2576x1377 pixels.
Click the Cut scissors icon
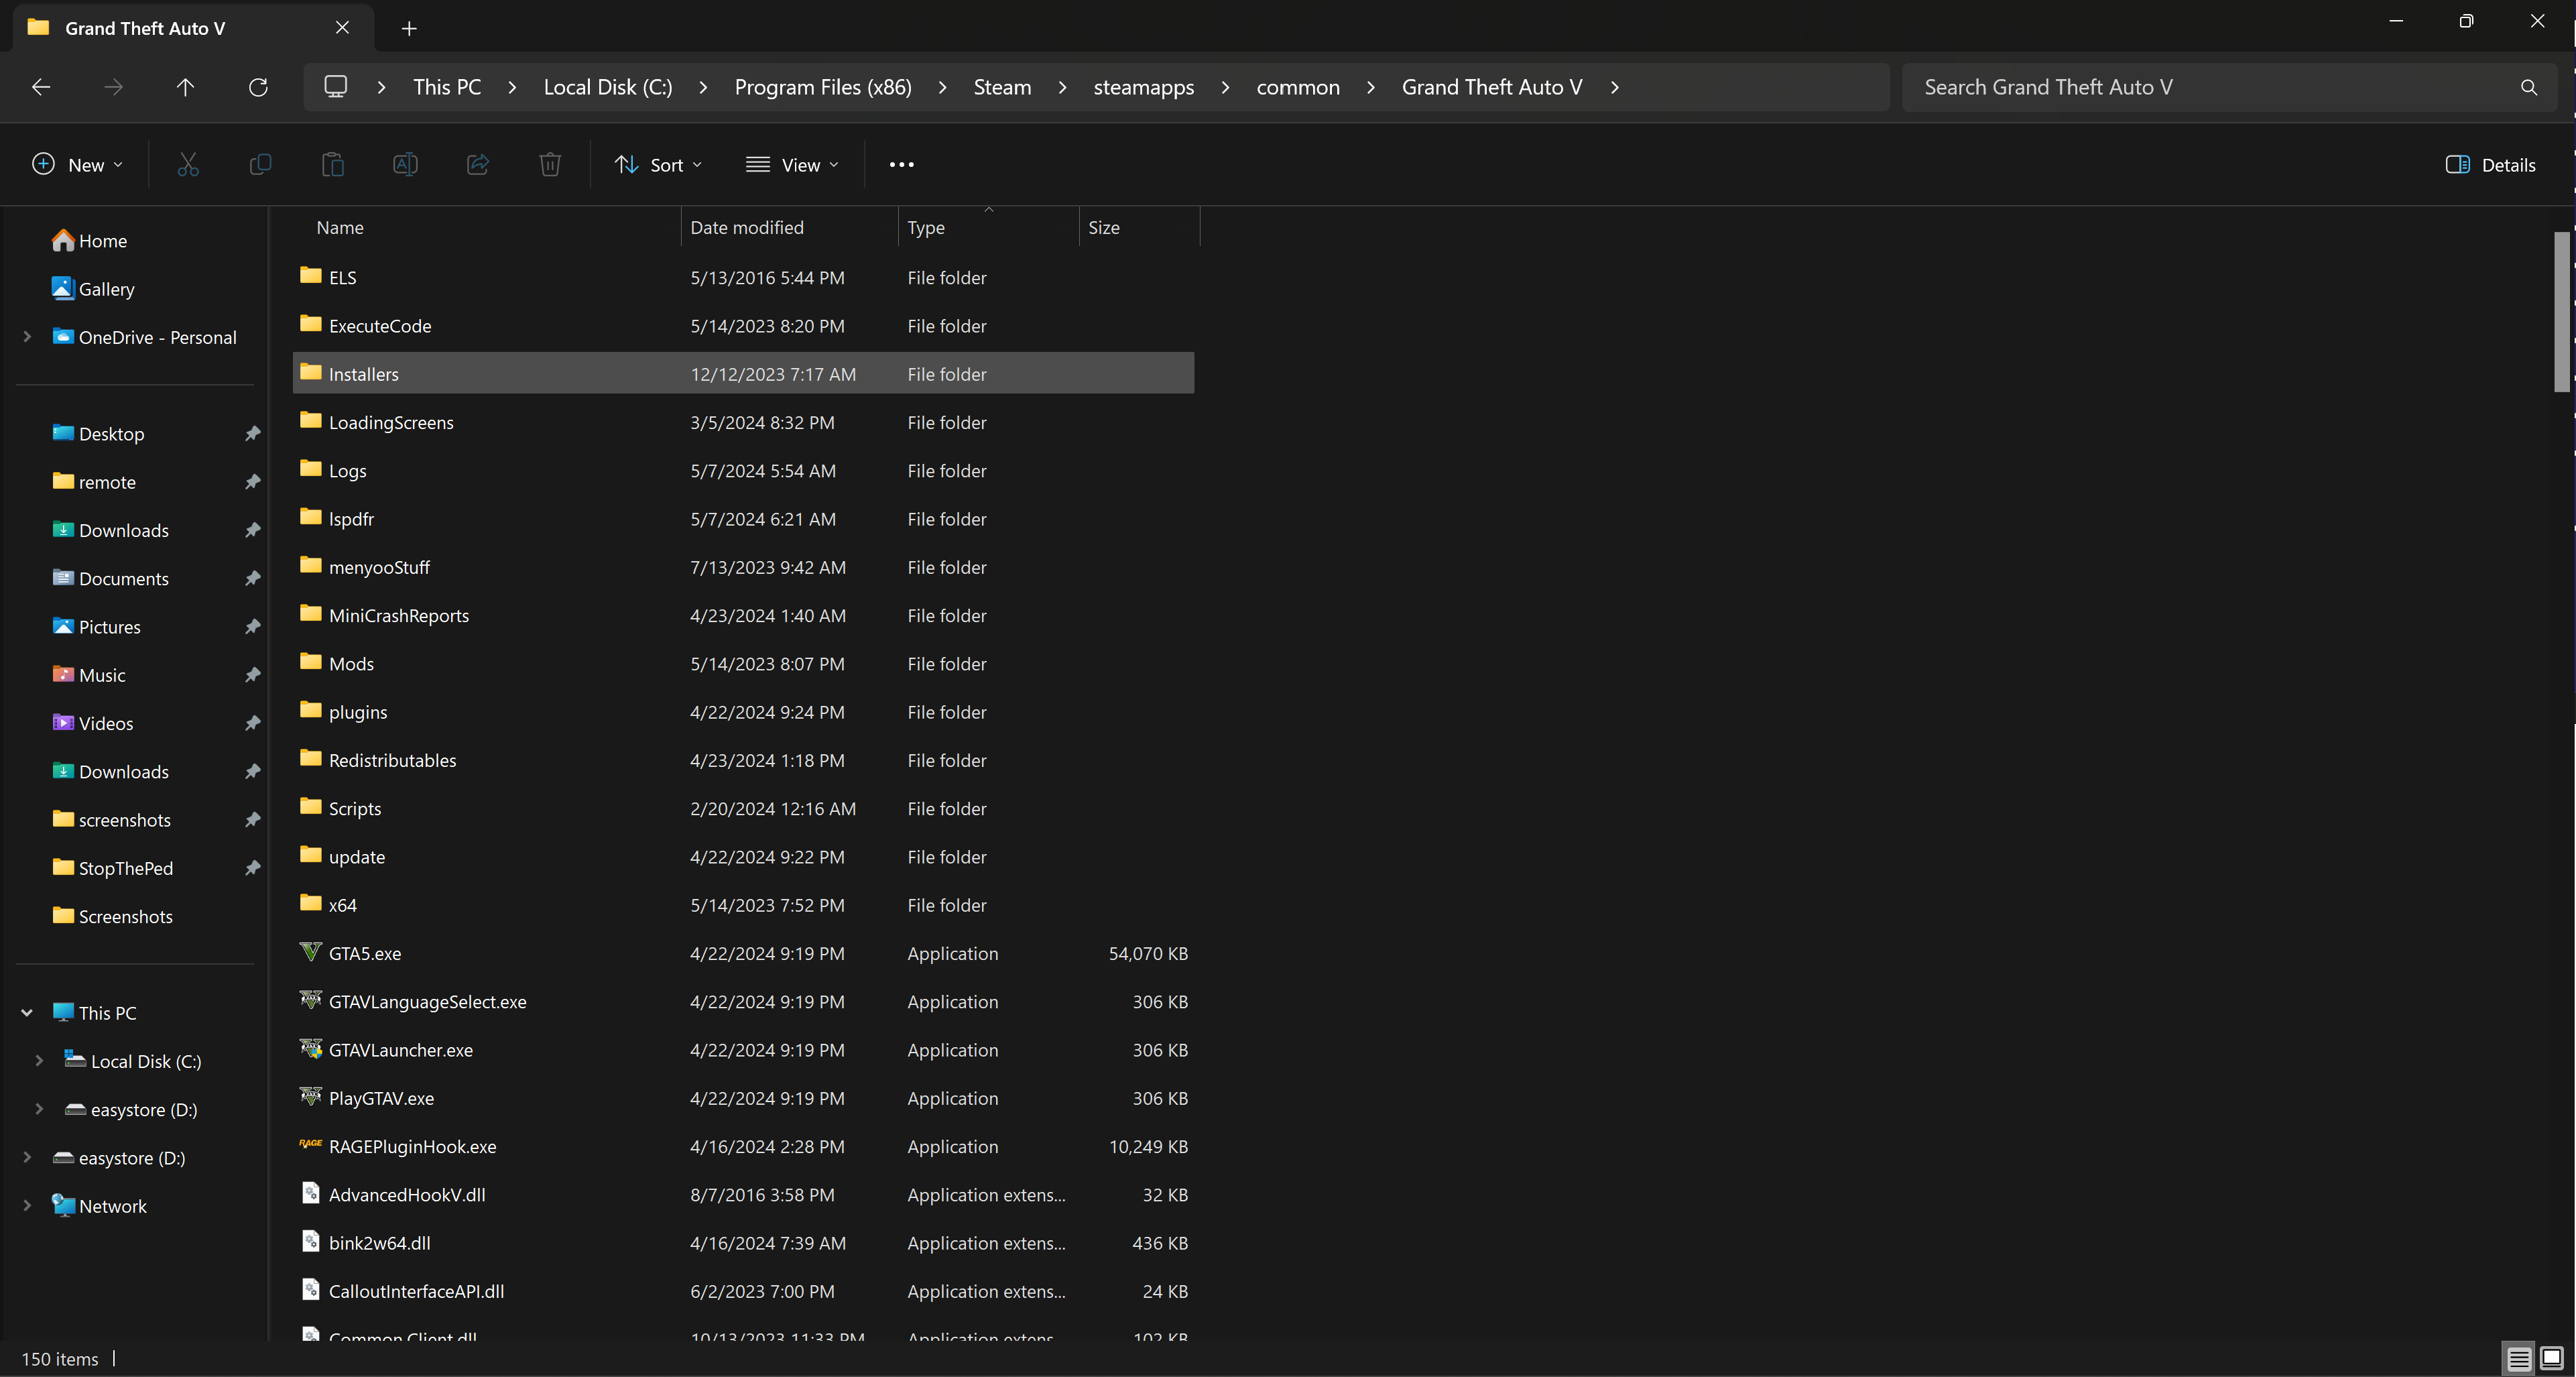point(188,165)
